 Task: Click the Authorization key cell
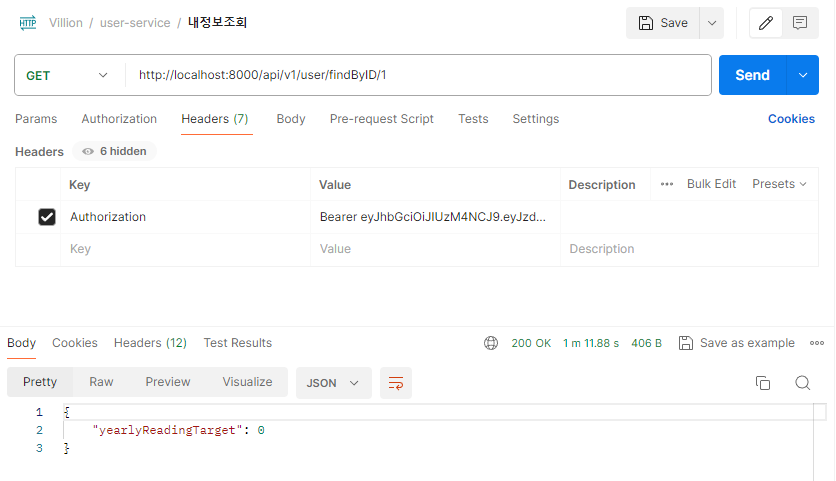click(186, 217)
